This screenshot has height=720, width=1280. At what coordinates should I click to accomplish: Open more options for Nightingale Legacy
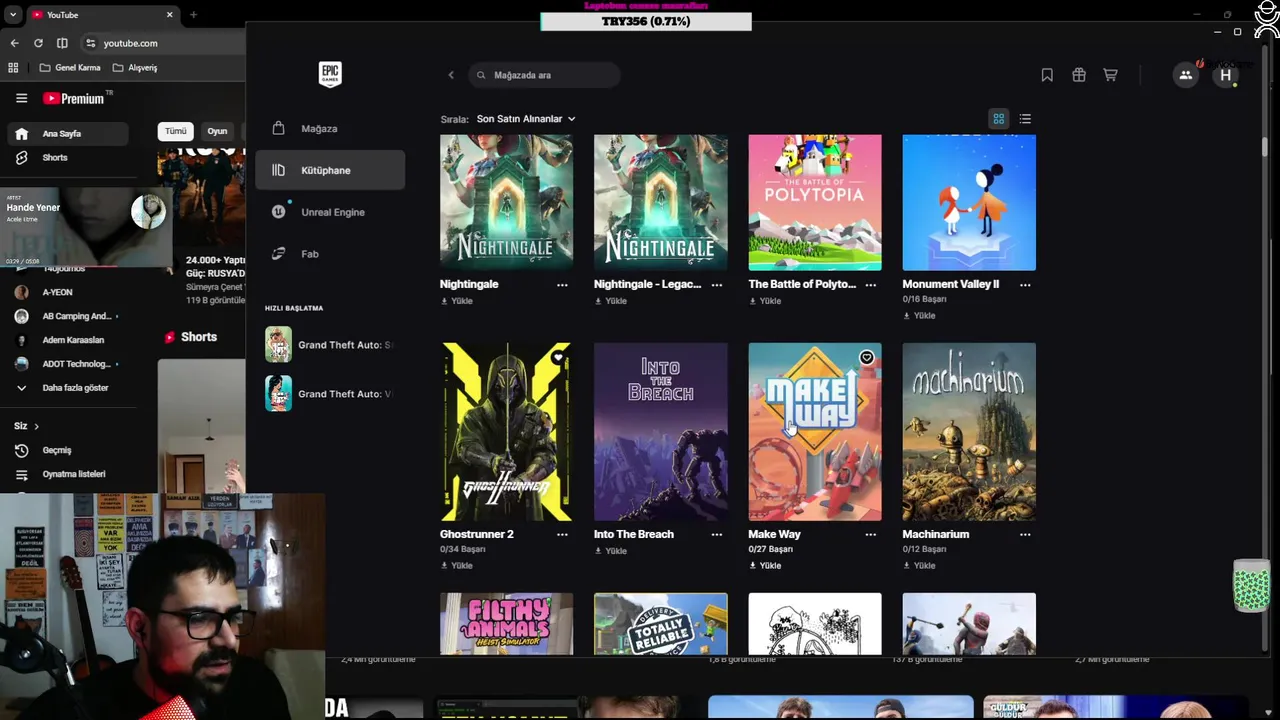point(716,285)
